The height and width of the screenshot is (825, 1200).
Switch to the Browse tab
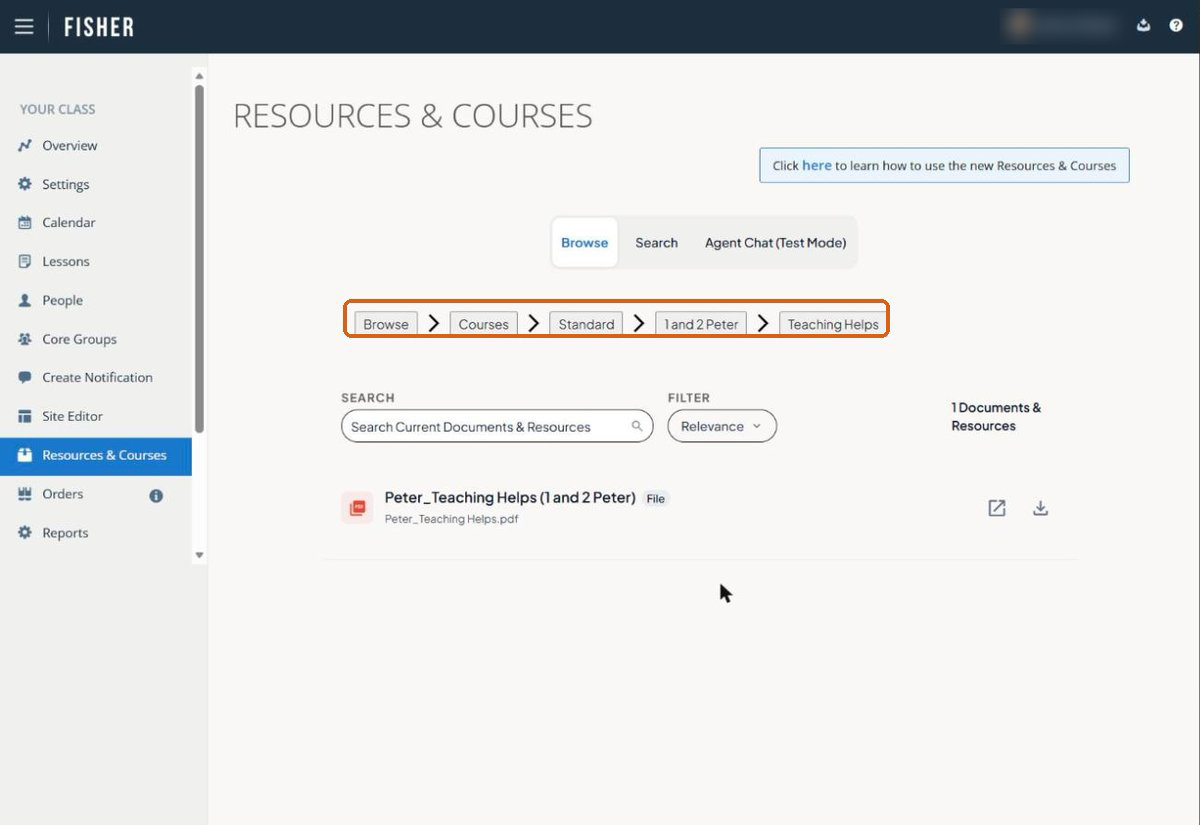pos(584,242)
